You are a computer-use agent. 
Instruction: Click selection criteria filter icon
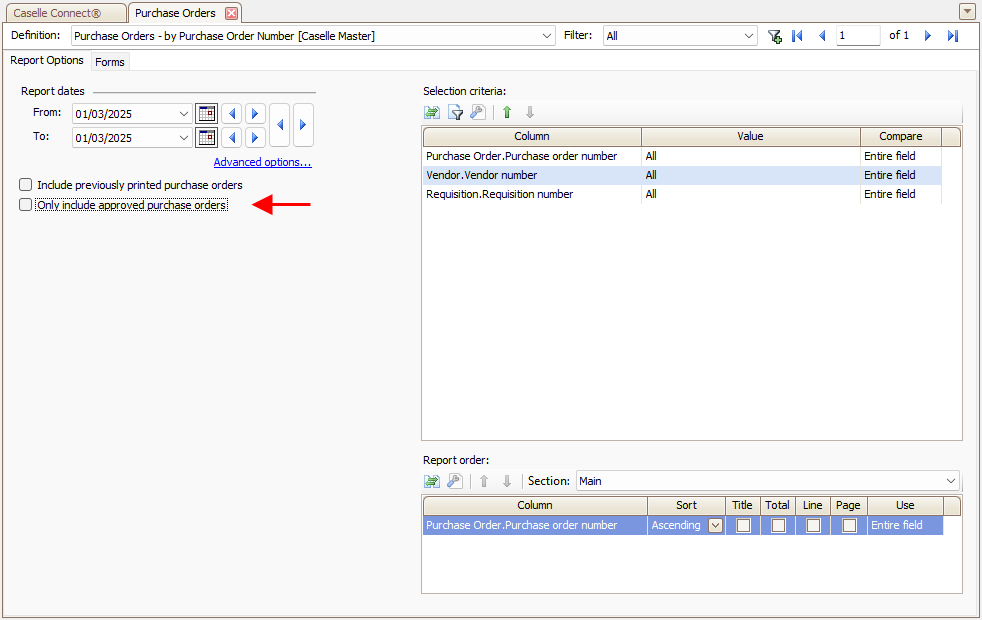click(x=455, y=113)
